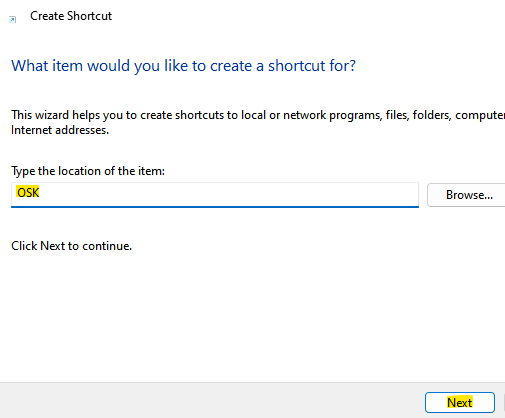Click blank dialog area below continue text
This screenshot has width=505, height=418.
point(252,317)
